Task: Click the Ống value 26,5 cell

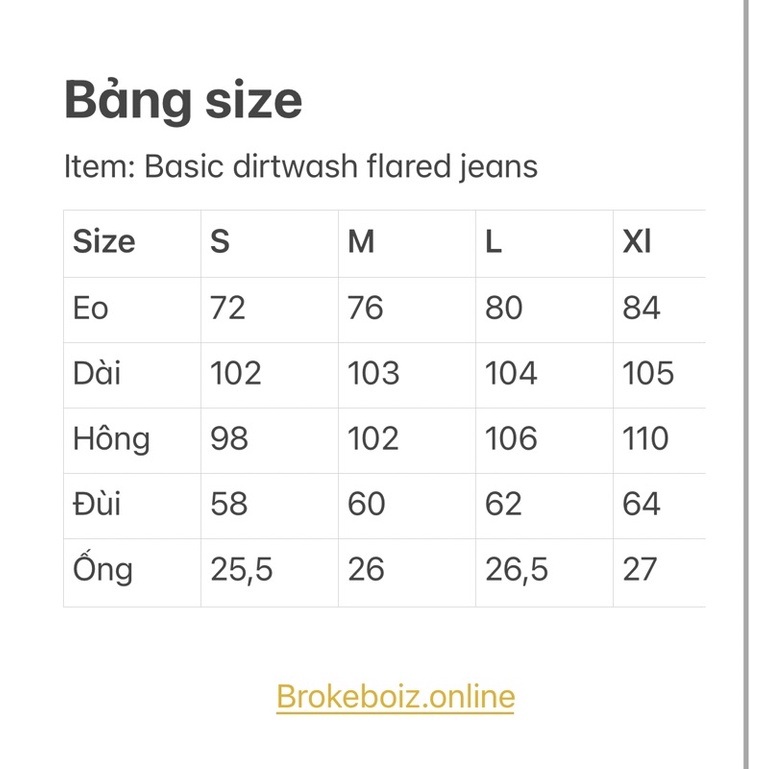Action: (517, 569)
